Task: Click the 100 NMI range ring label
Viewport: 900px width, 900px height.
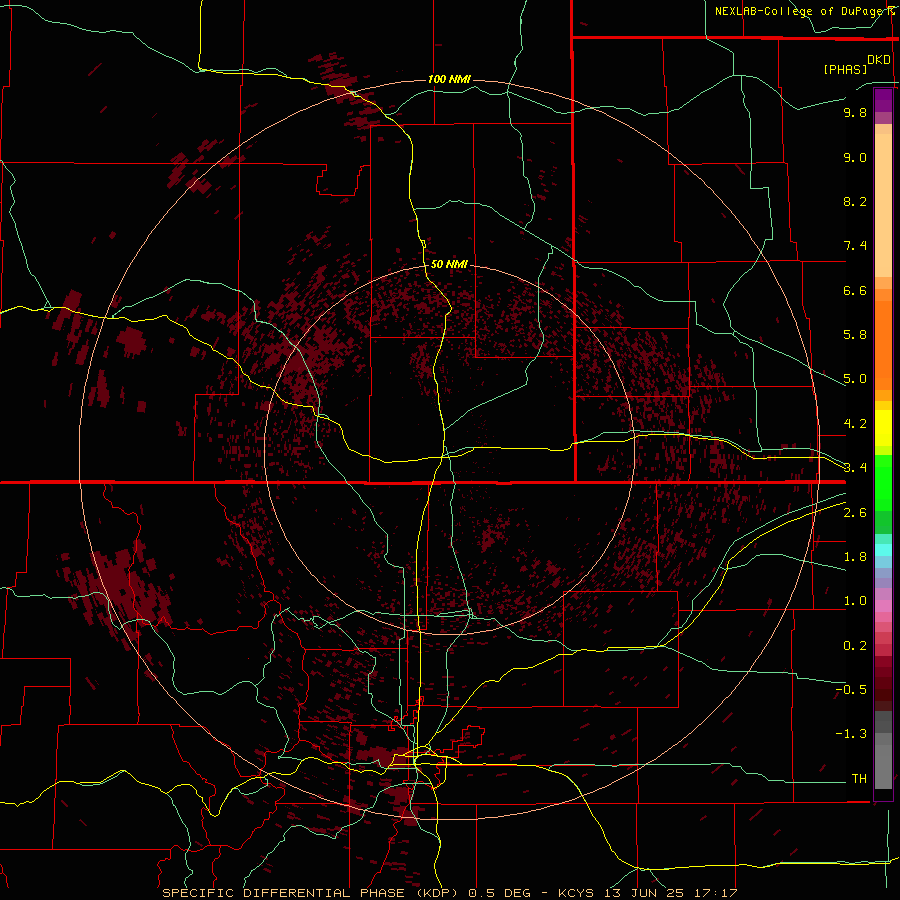Action: tap(449, 79)
